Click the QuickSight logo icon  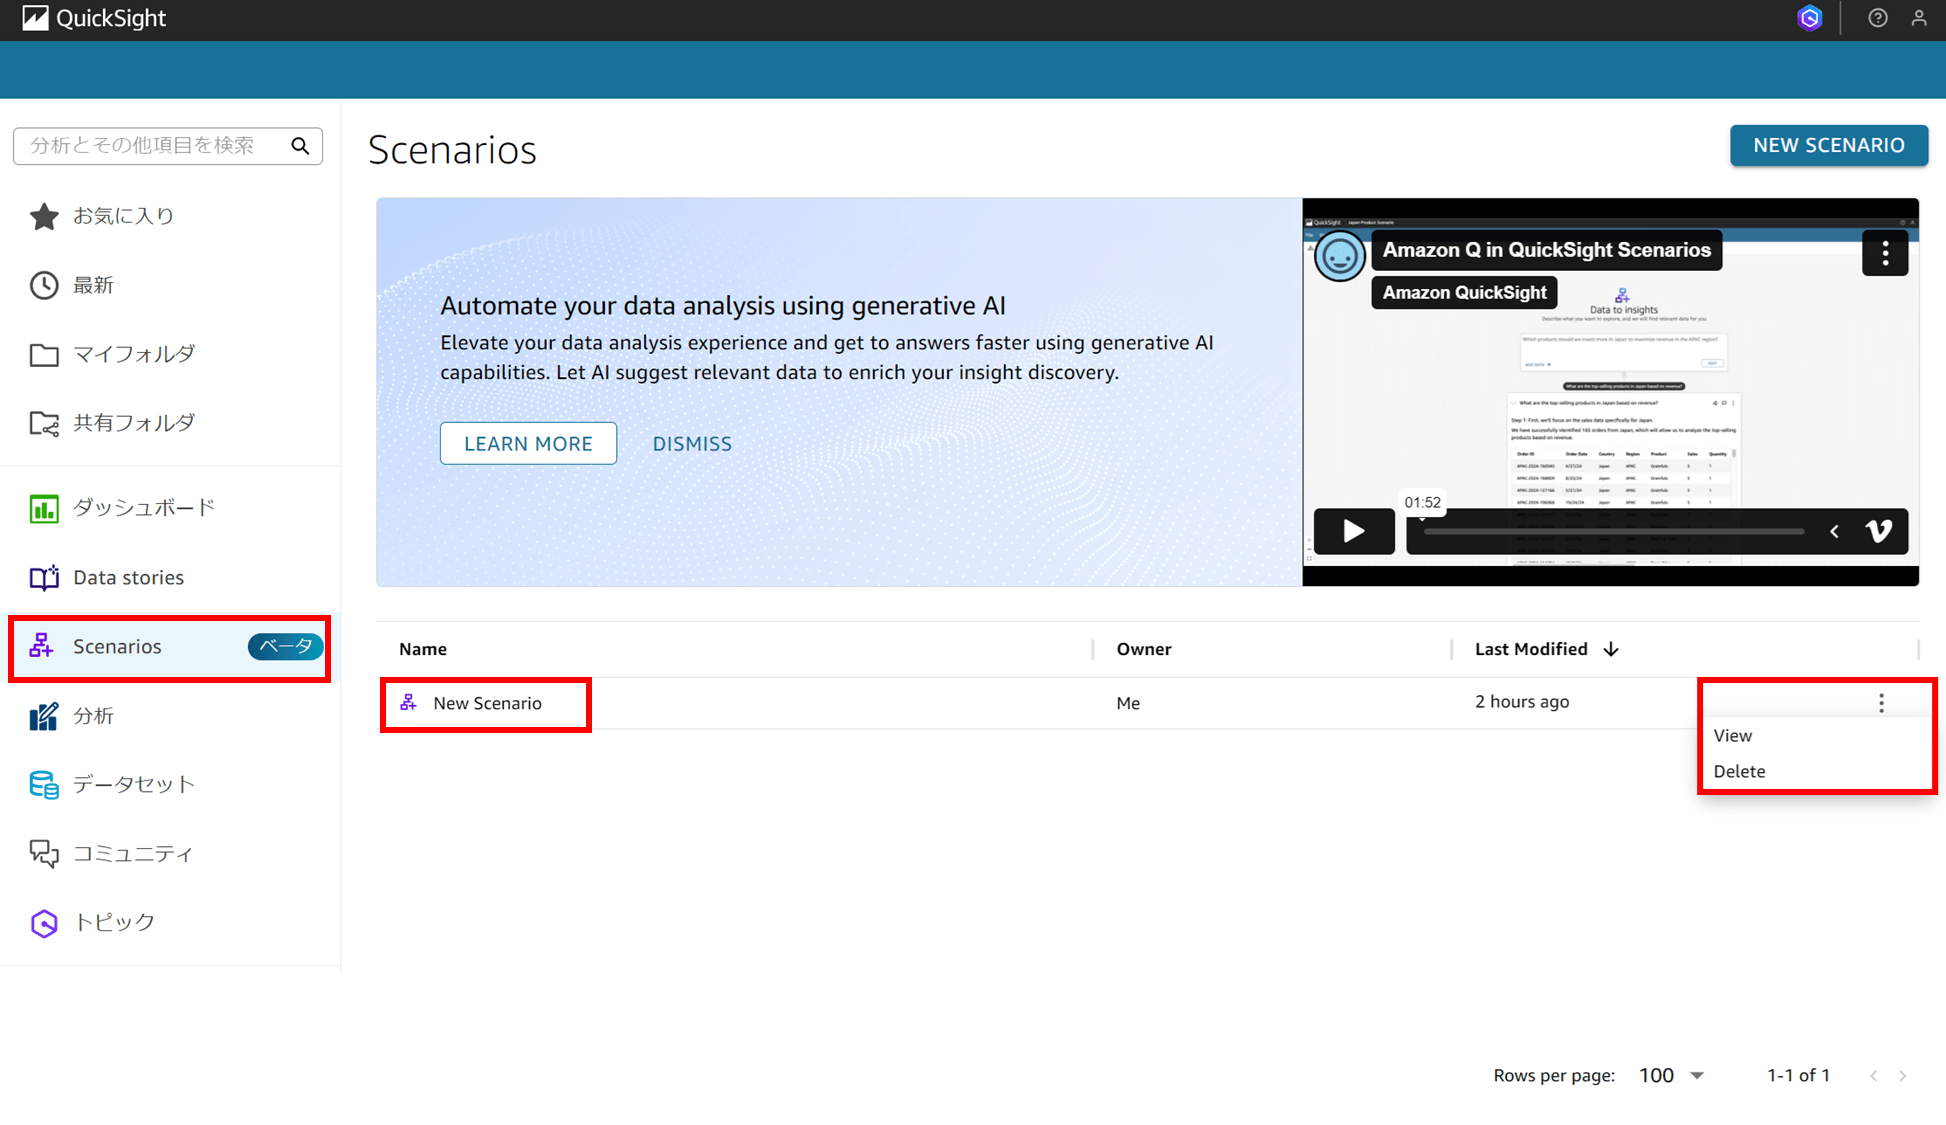35,18
